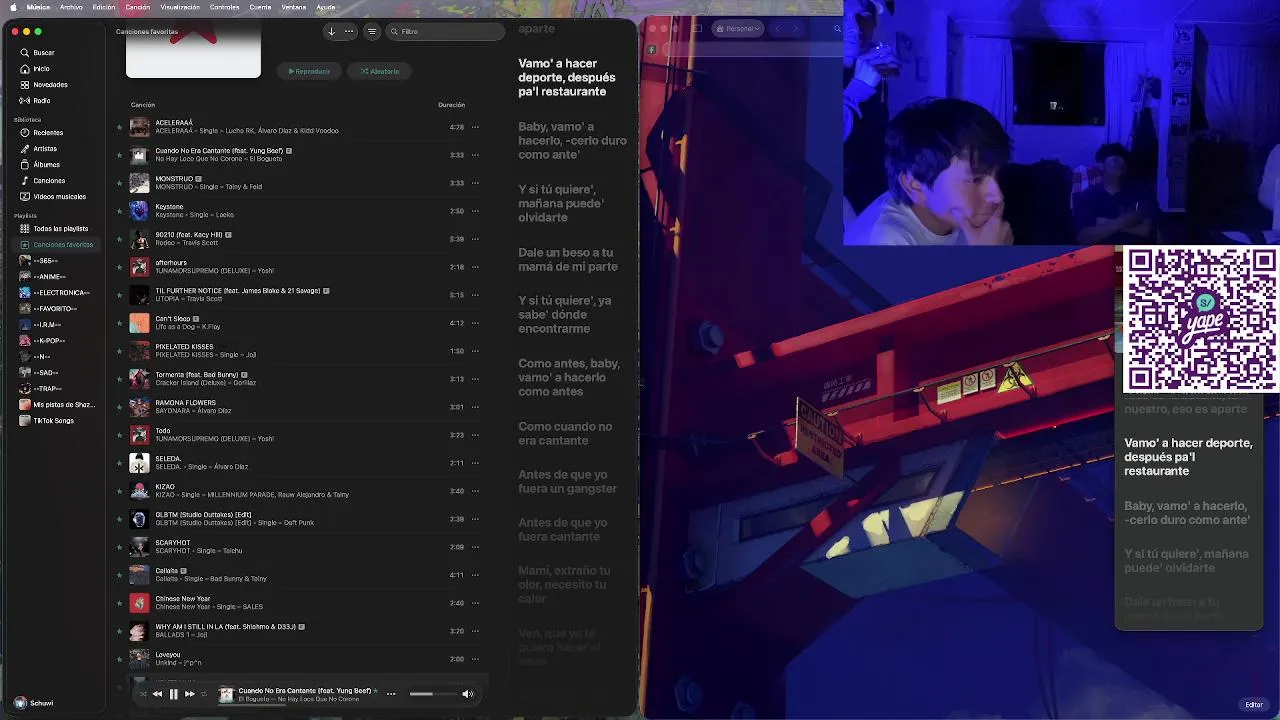This screenshot has height=720, width=1280.
Task: Click the Aleatorio shuffle button
Action: (x=379, y=71)
